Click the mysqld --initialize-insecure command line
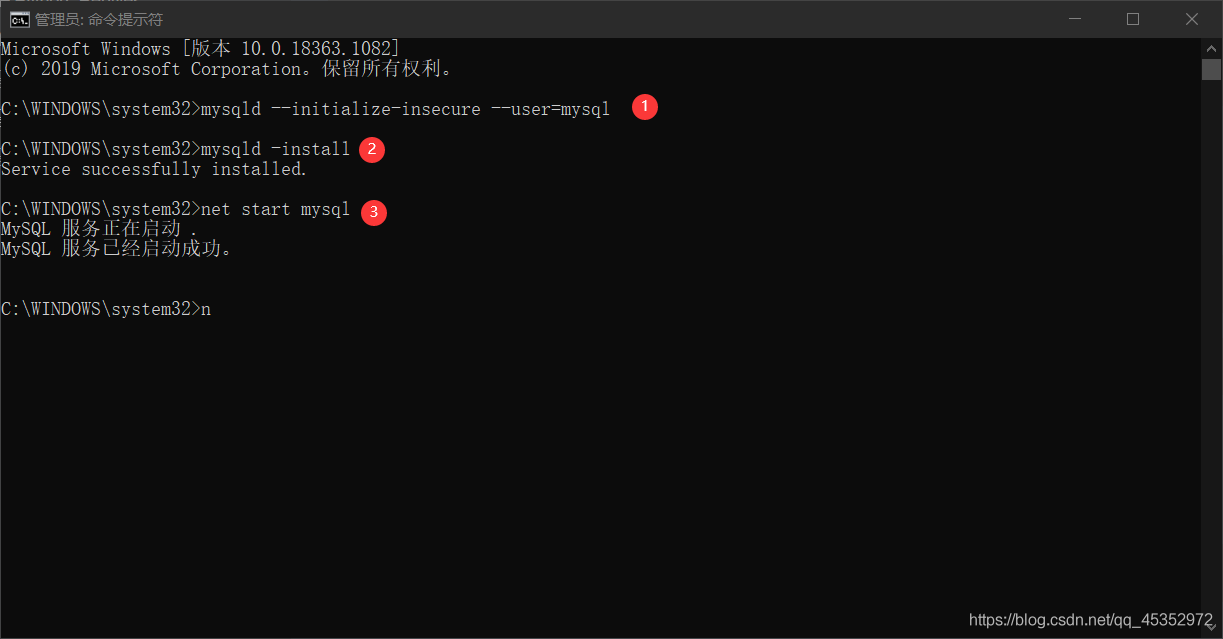This screenshot has width=1223, height=639. [305, 109]
